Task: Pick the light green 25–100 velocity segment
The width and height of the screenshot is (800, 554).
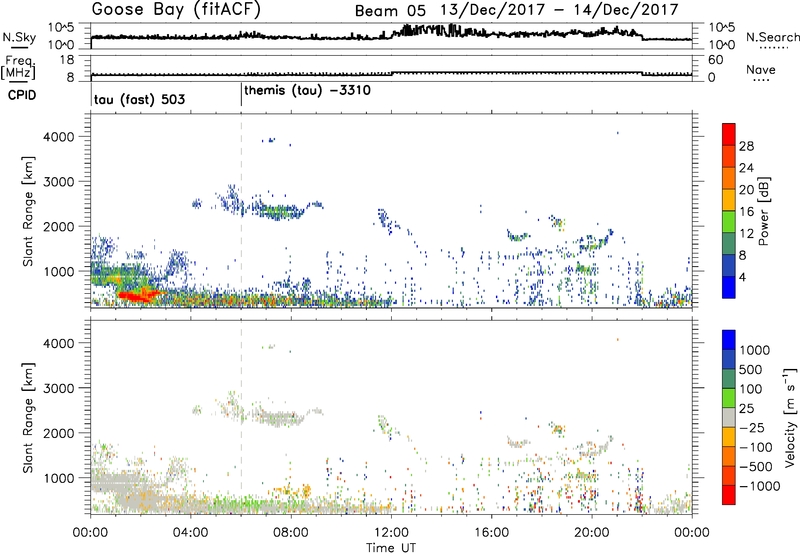Action: tap(729, 398)
